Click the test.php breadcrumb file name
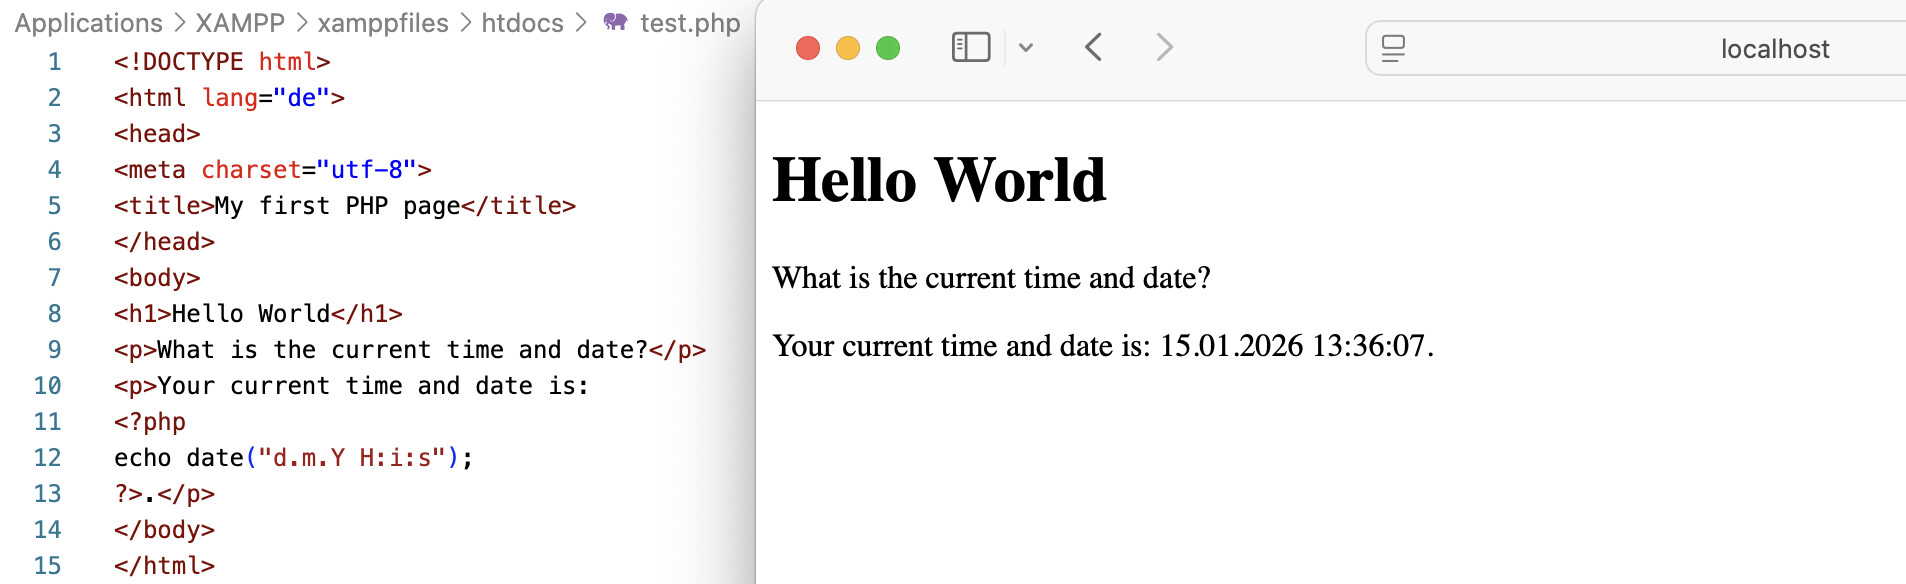Viewport: 1906px width, 584px height. coord(690,23)
